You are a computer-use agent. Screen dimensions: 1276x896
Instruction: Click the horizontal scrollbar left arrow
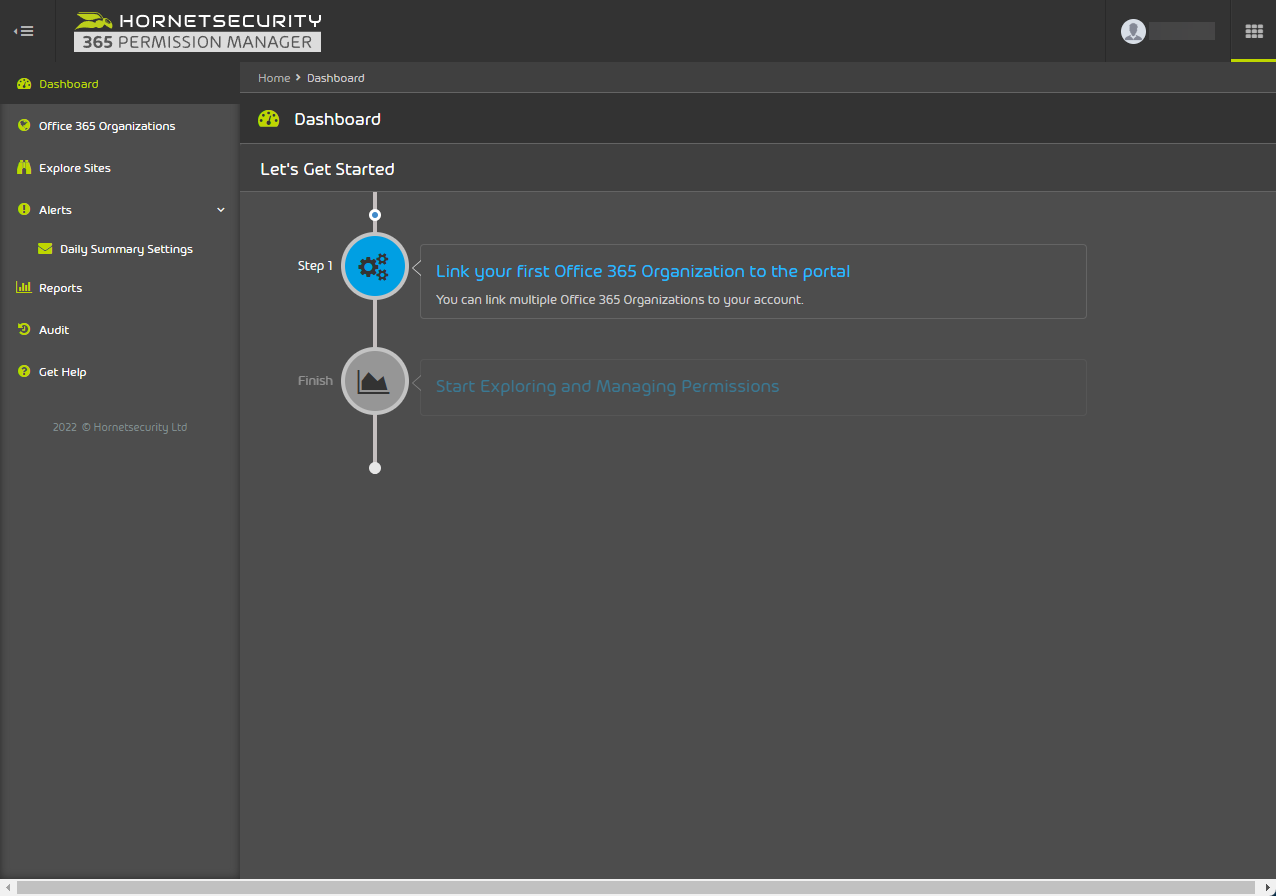tap(8, 888)
